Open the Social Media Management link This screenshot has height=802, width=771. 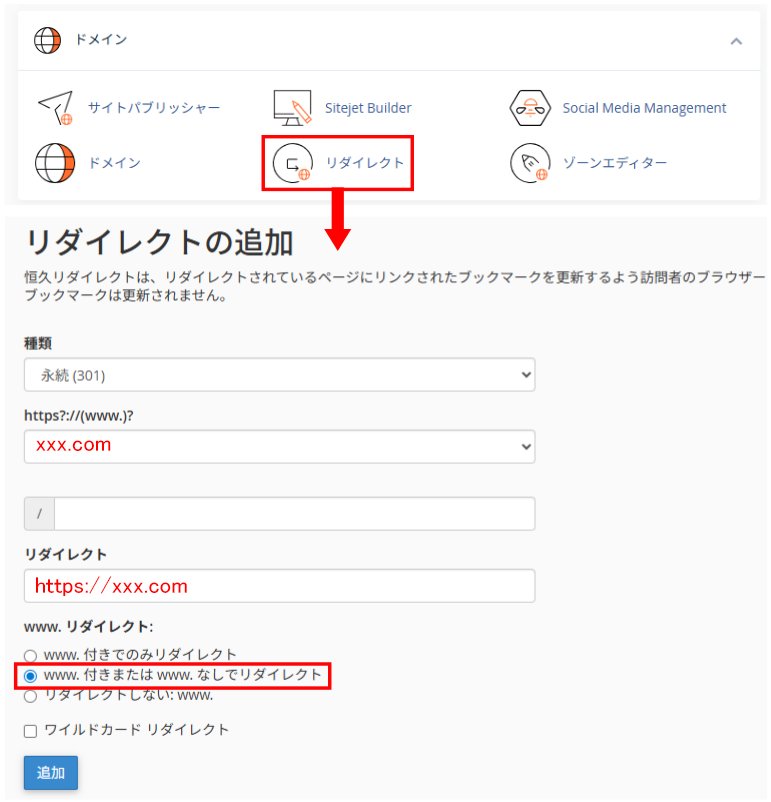(644, 108)
